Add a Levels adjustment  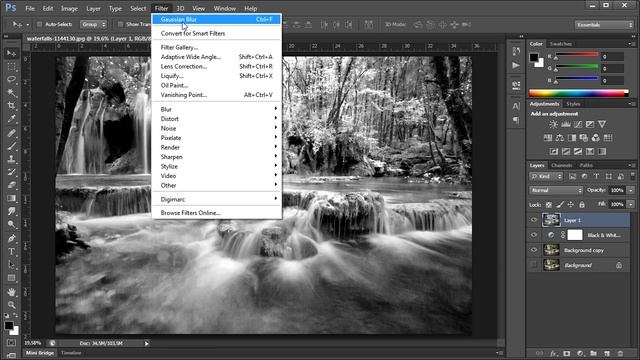[566, 124]
